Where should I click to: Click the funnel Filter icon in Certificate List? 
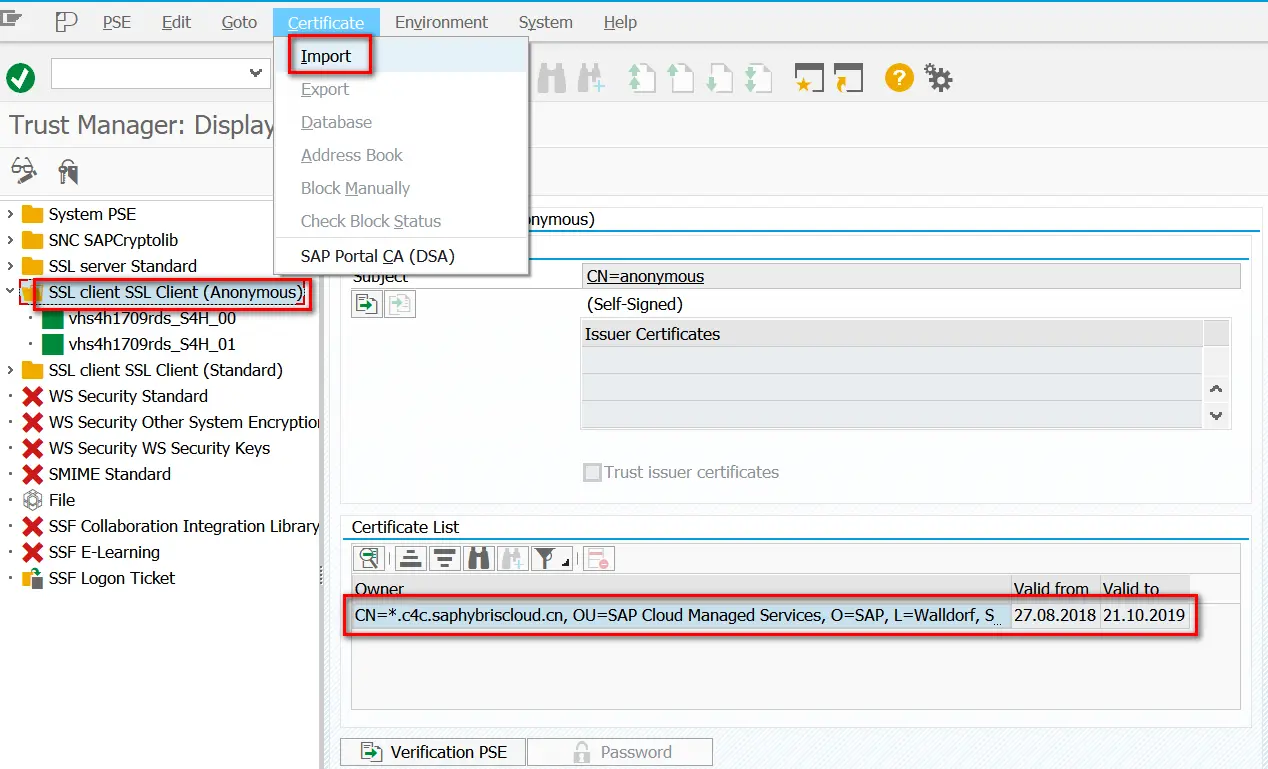(x=550, y=558)
